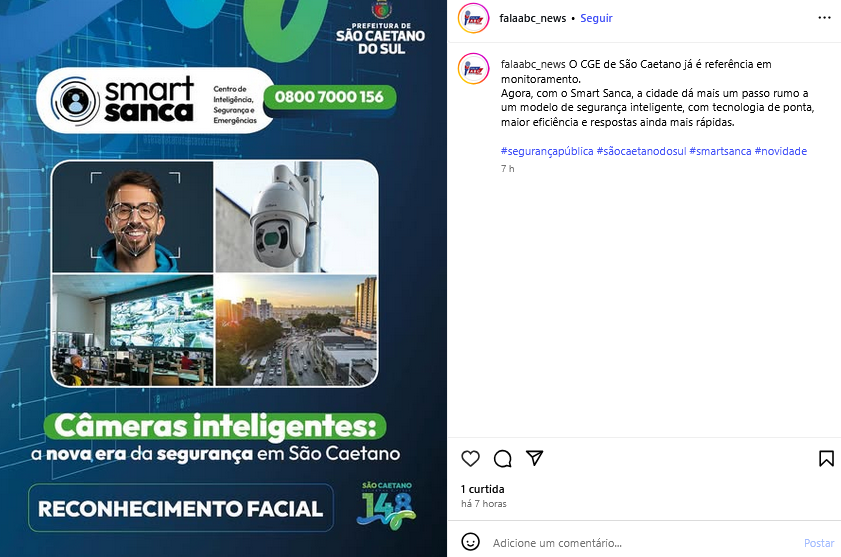This screenshot has width=841, height=557.
Task: Click falaabc_news profile picture in header
Action: pyautogui.click(x=474, y=18)
